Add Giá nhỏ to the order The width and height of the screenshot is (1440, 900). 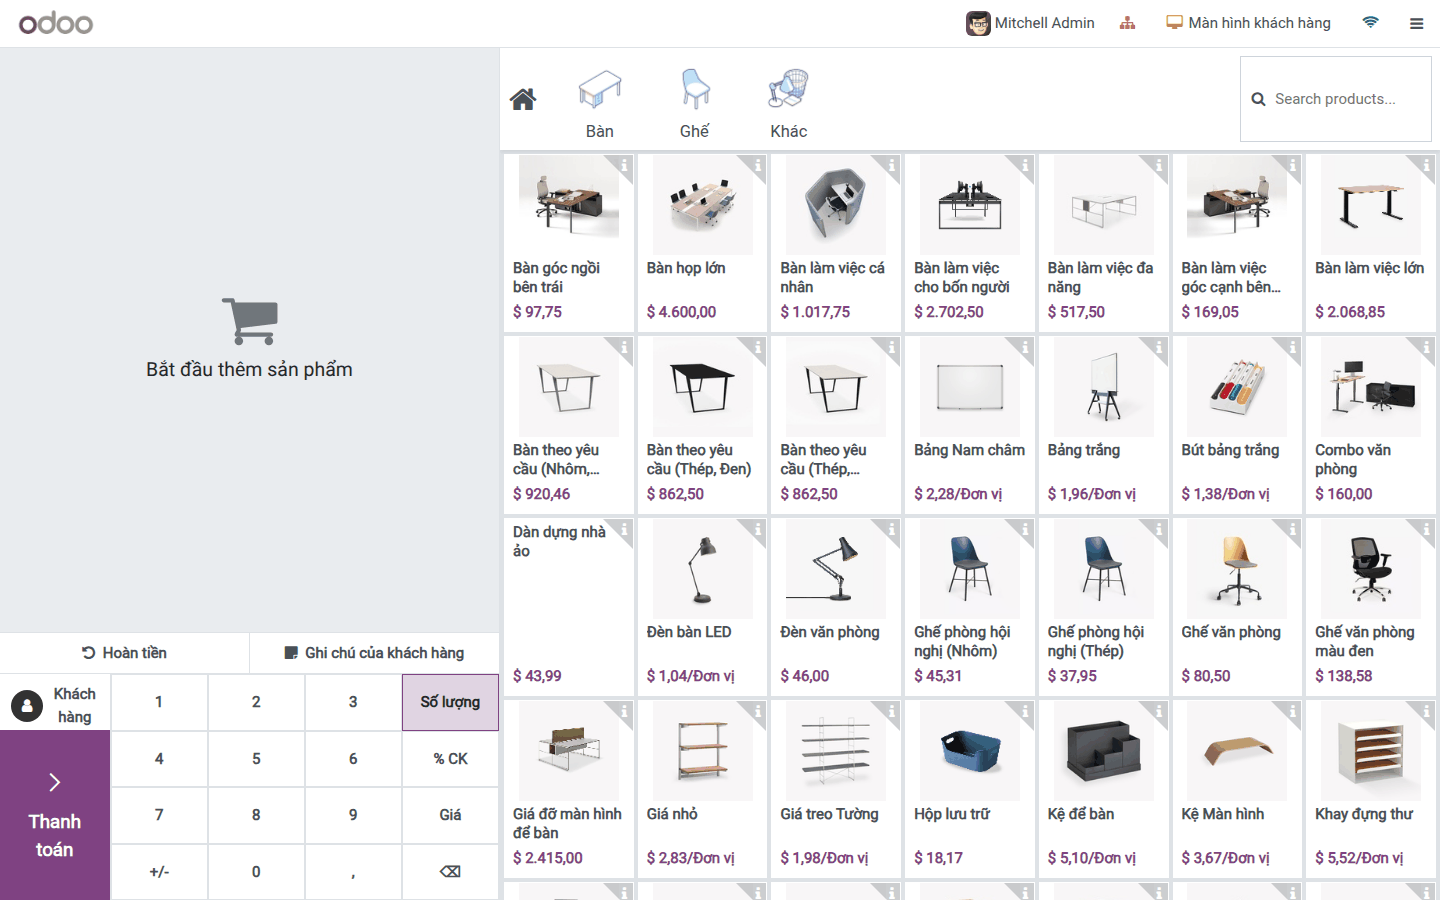point(703,789)
